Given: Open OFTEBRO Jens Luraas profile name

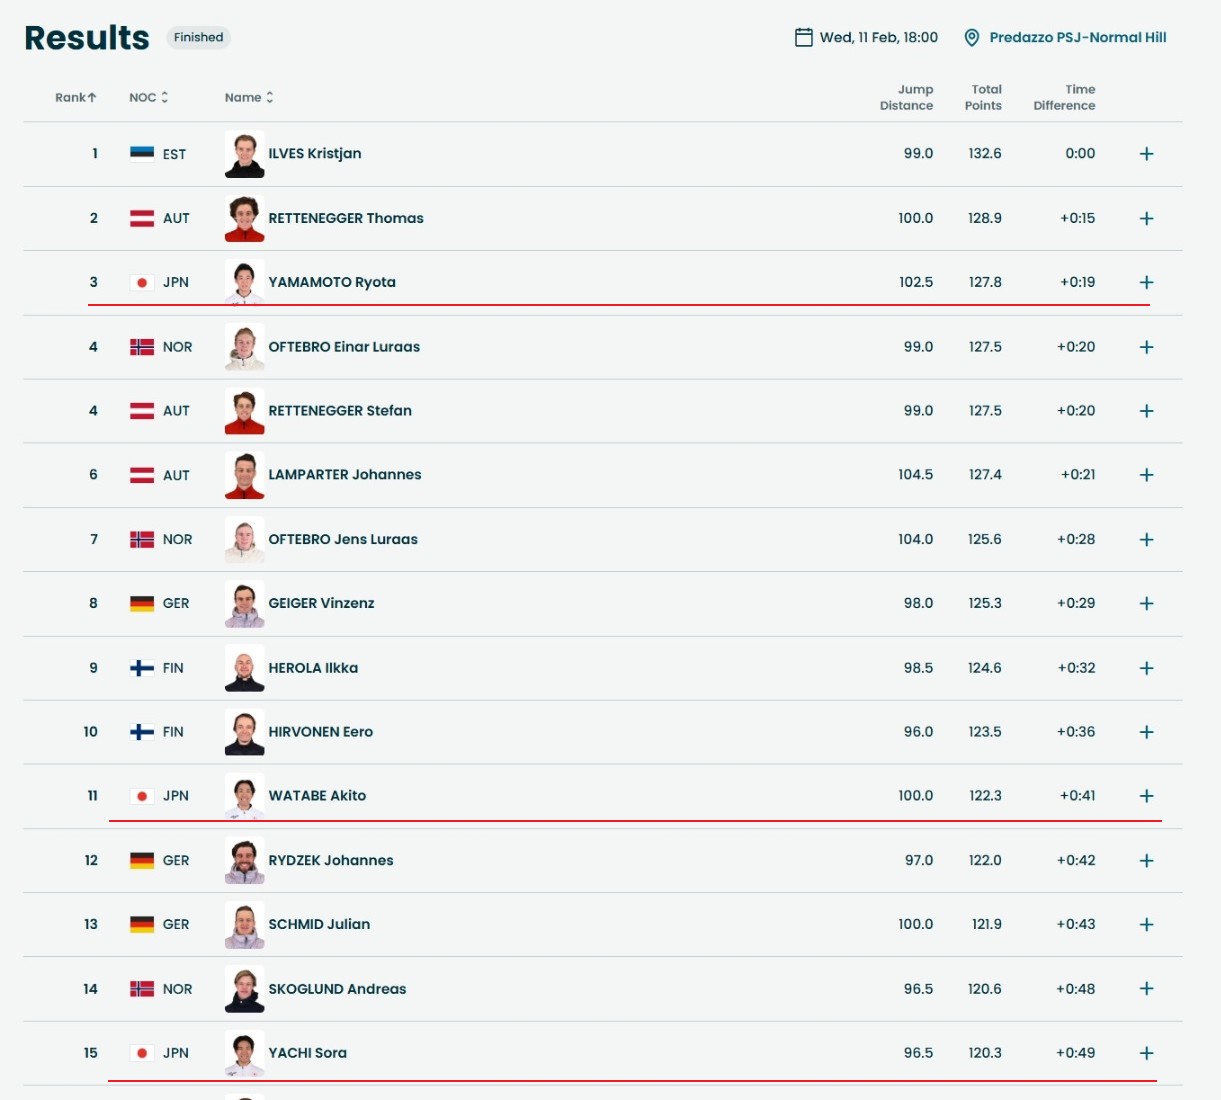Looking at the screenshot, I should click(342, 539).
